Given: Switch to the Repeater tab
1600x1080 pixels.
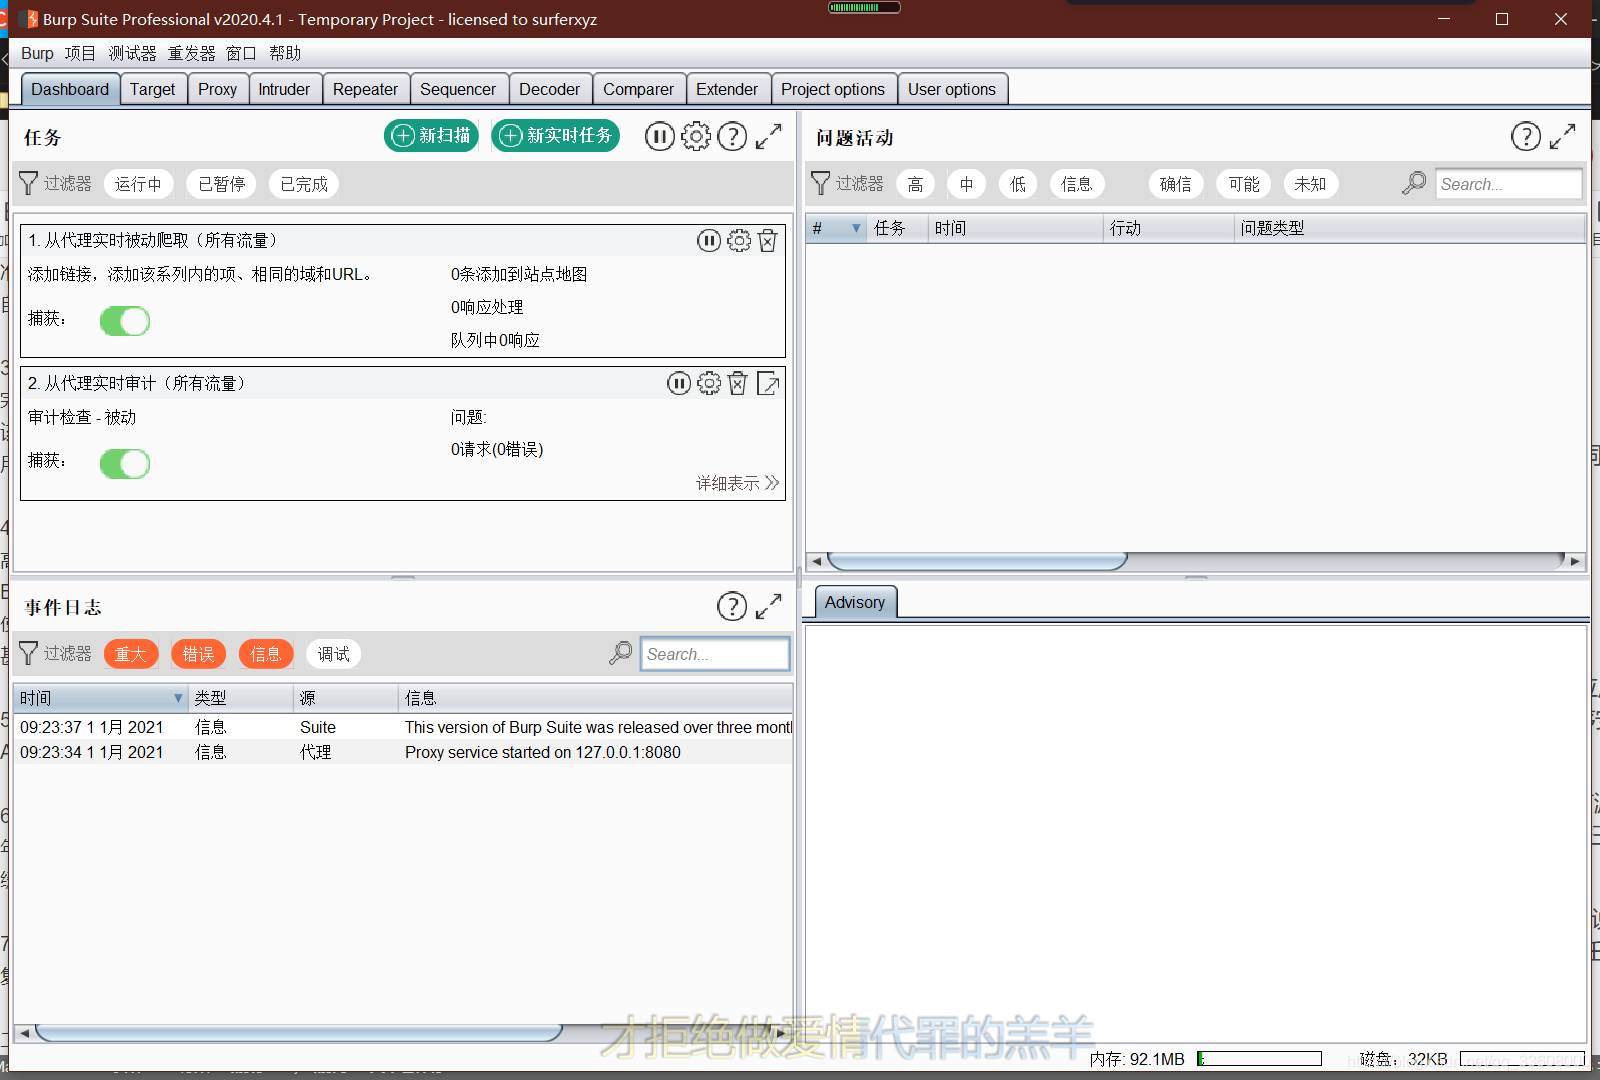Looking at the screenshot, I should [x=365, y=89].
